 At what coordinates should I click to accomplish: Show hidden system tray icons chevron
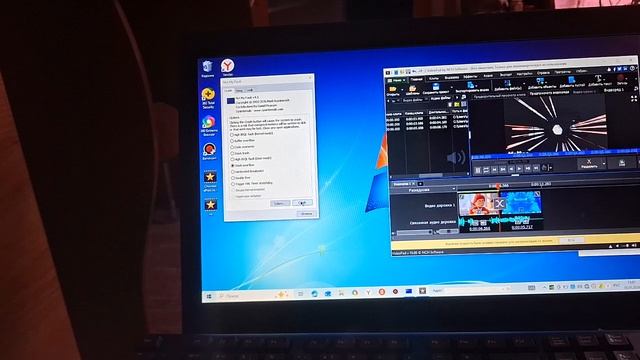pos(544,287)
